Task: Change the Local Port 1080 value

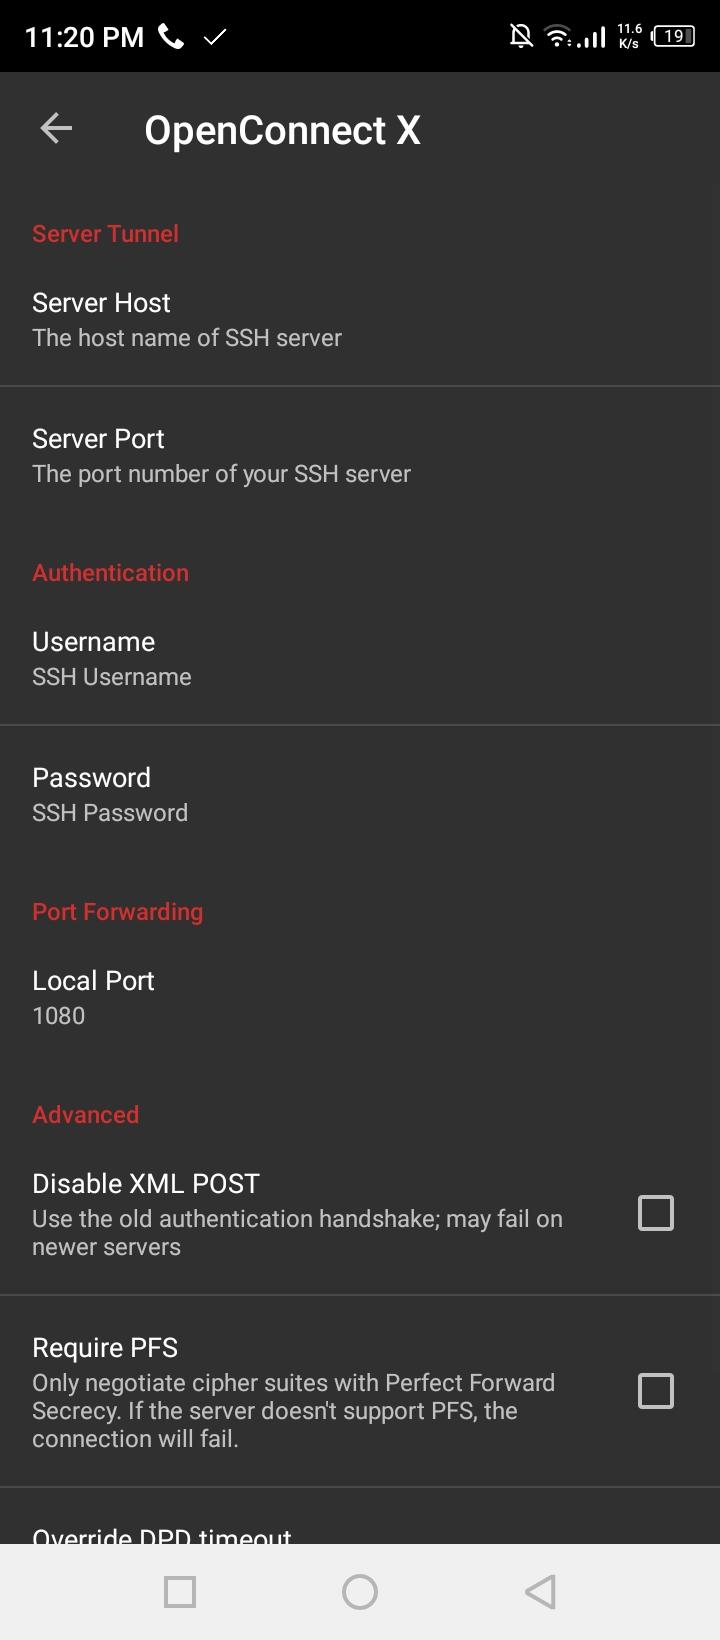Action: click(360, 997)
